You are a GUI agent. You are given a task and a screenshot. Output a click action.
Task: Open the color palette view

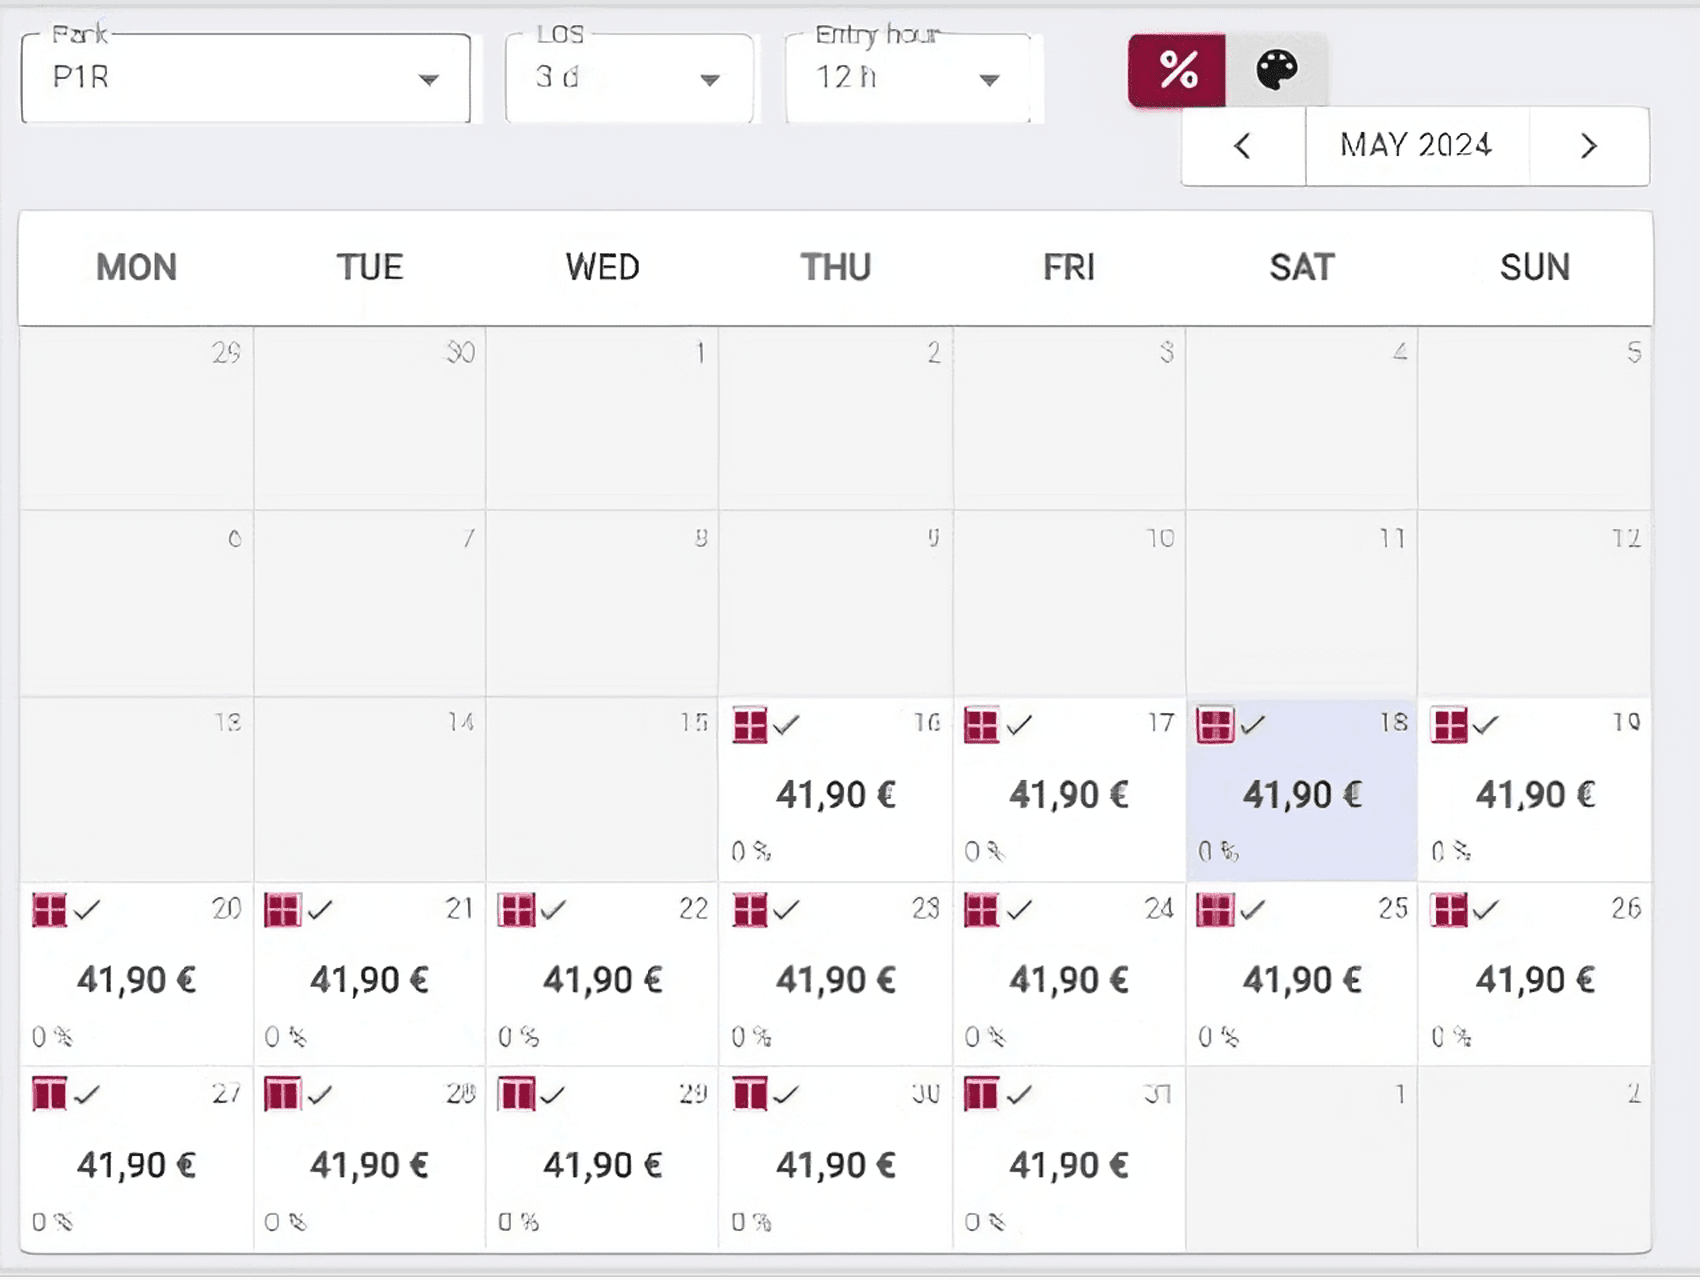(x=1277, y=69)
